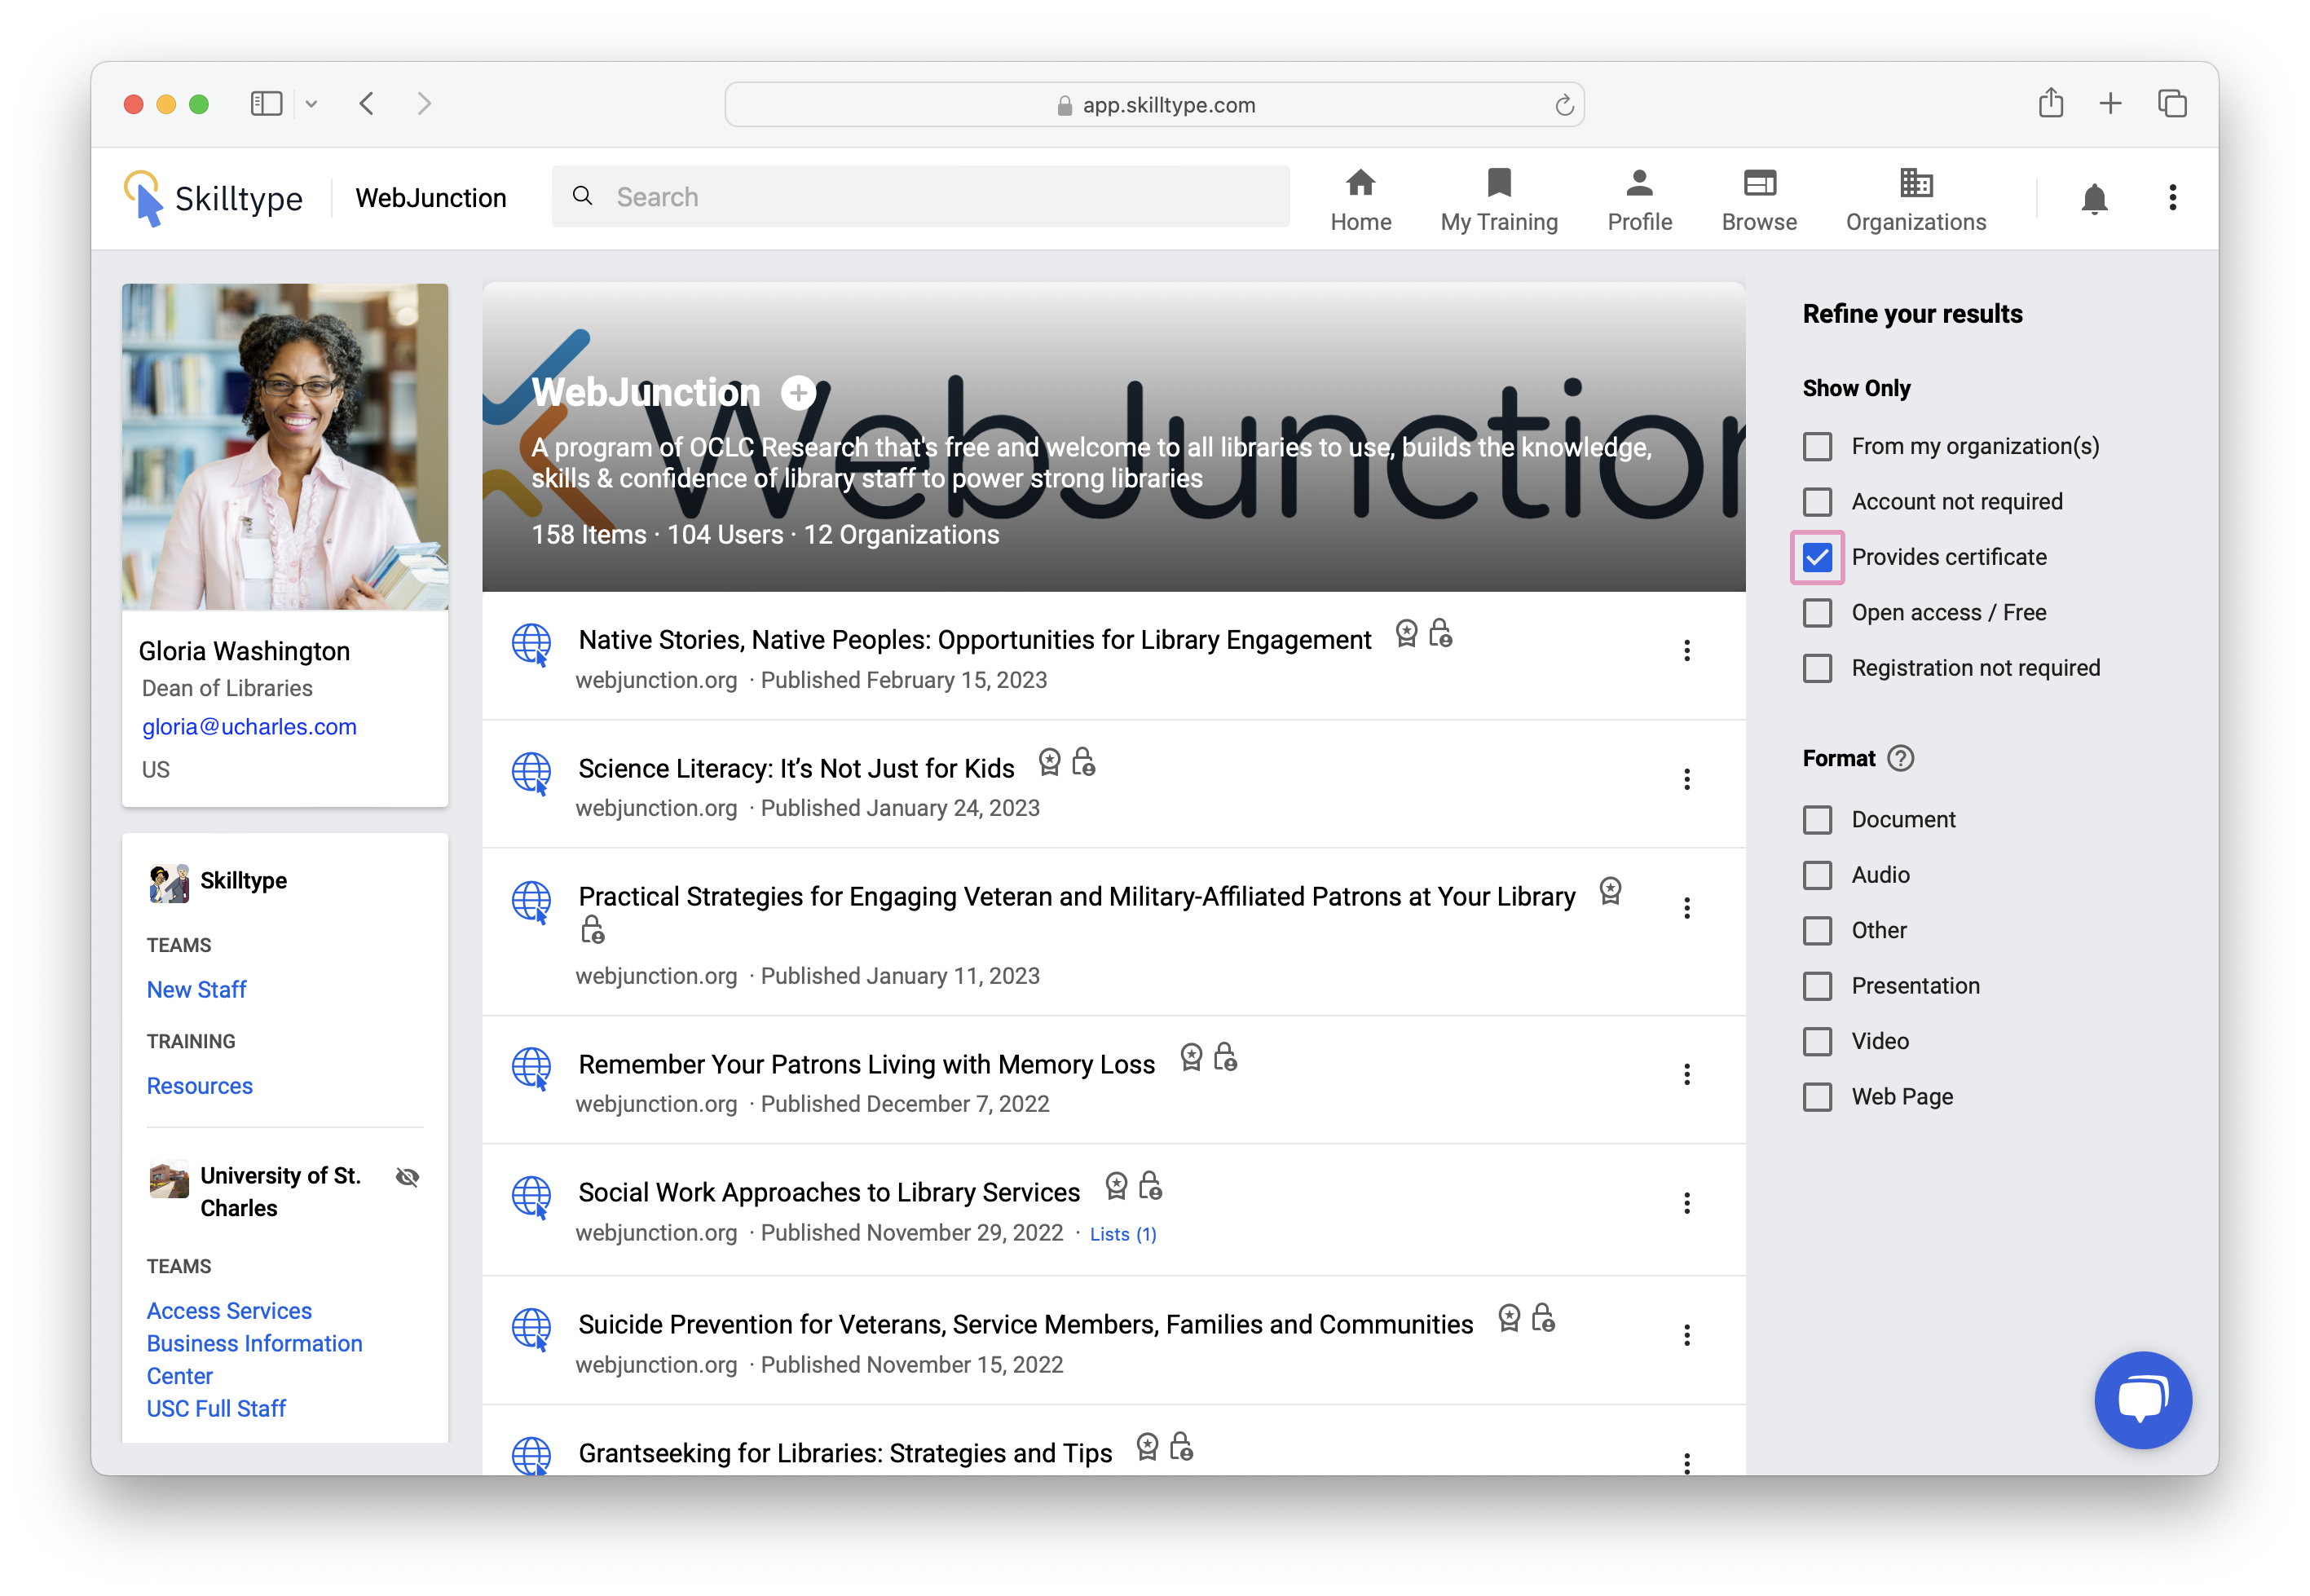The width and height of the screenshot is (2310, 1596).
Task: Click the plus icon beside WebJunction title
Action: click(x=797, y=393)
